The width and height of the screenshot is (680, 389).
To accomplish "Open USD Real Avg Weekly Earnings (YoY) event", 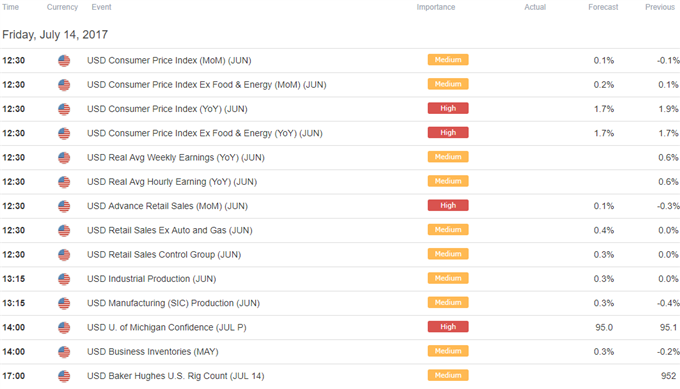I will [x=176, y=158].
